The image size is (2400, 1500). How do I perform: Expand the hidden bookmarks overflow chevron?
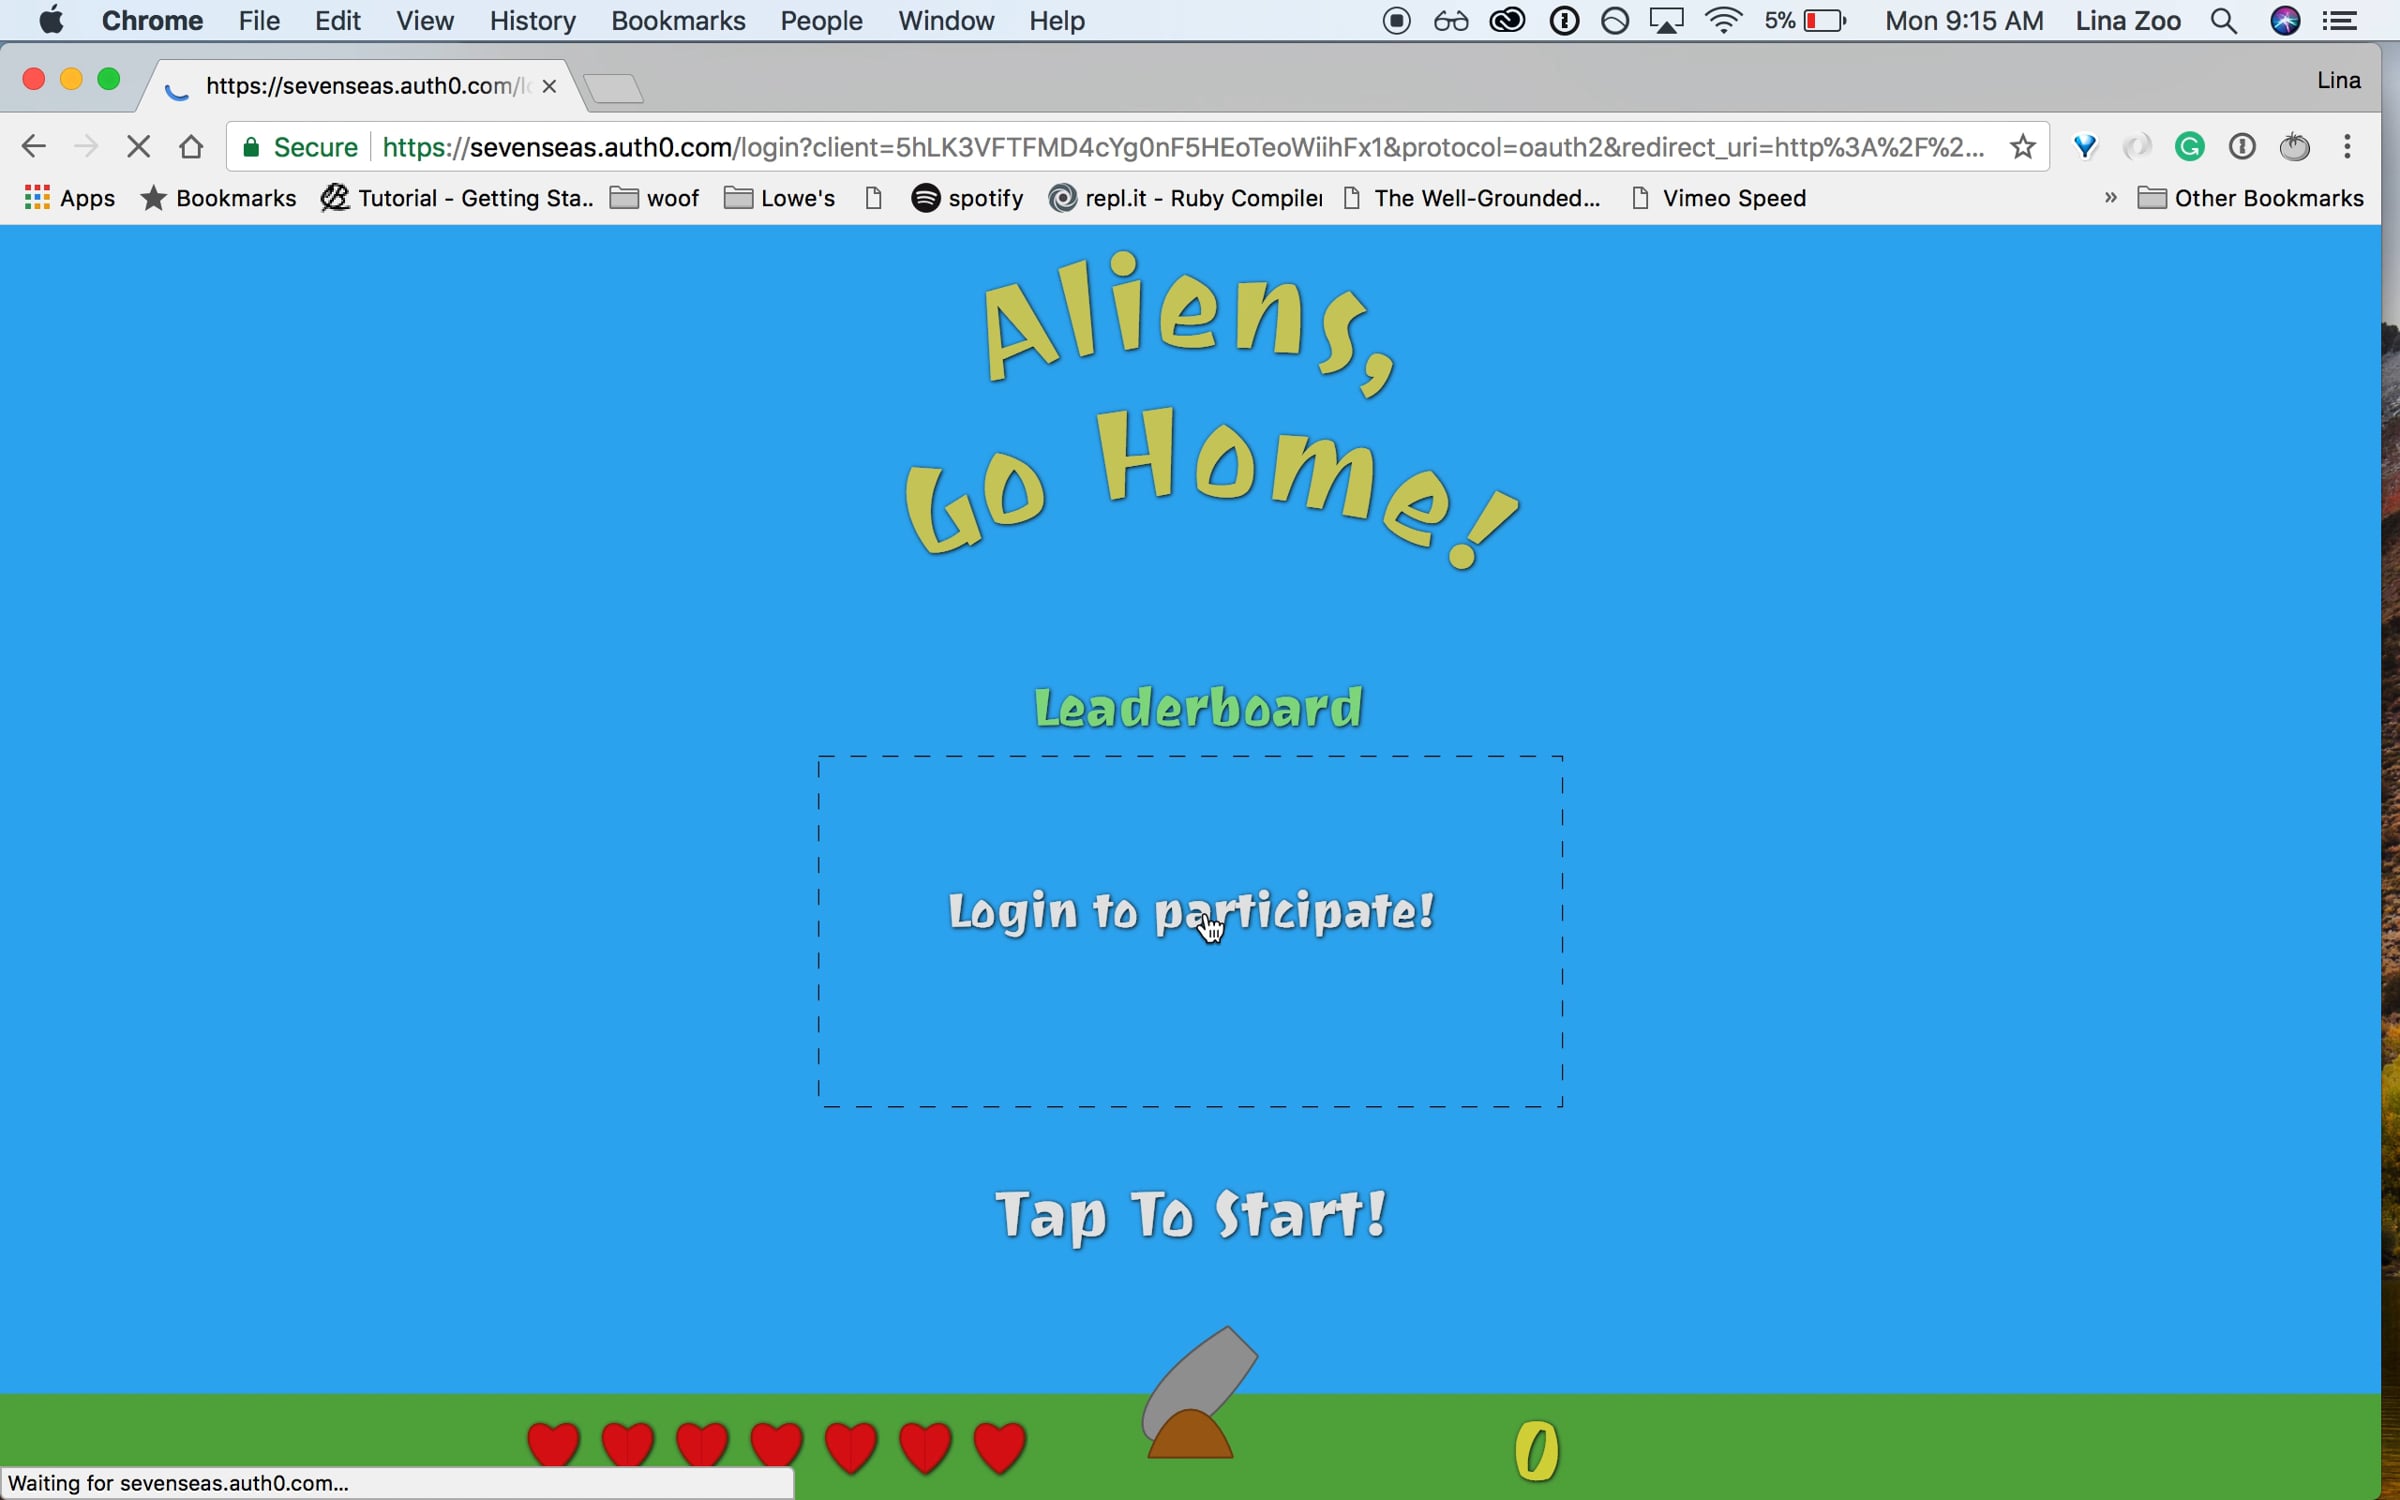(x=2110, y=198)
